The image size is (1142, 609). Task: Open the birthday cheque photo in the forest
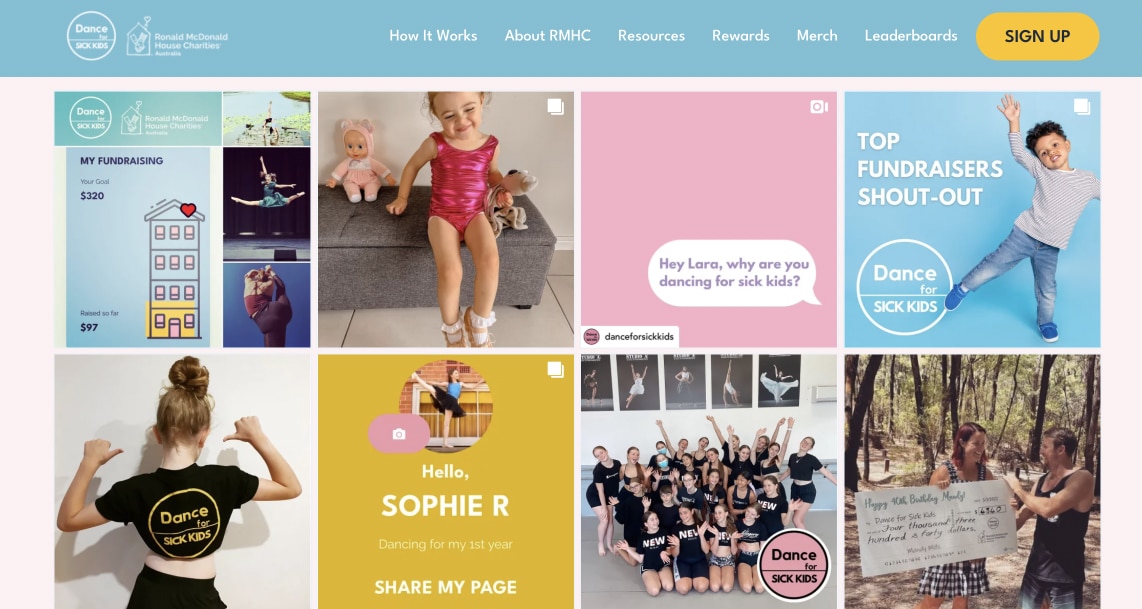[972, 482]
